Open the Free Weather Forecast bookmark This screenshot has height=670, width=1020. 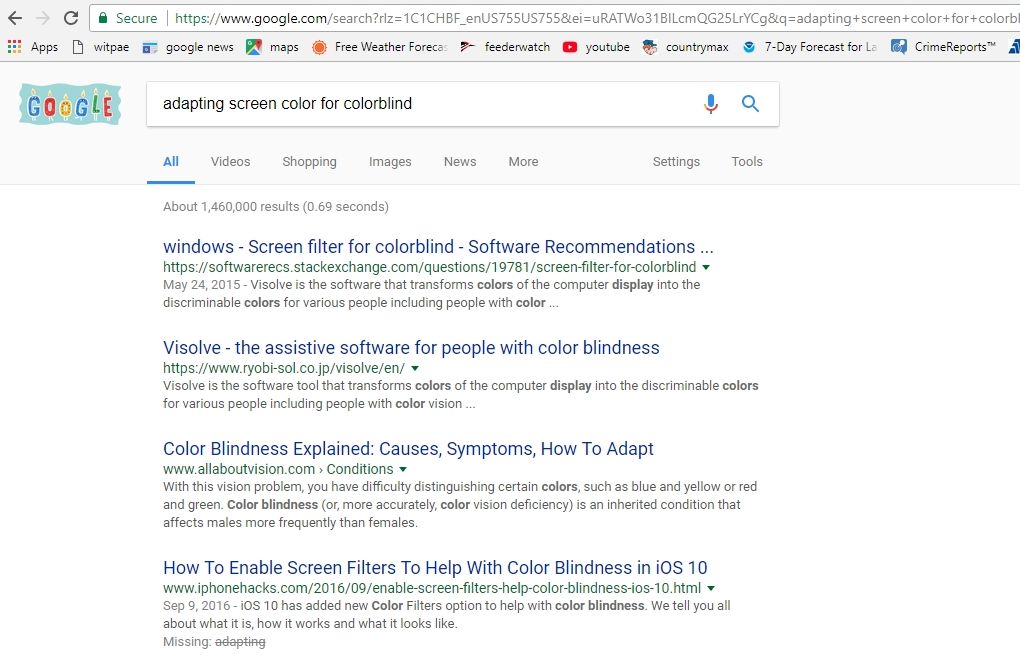[x=380, y=47]
